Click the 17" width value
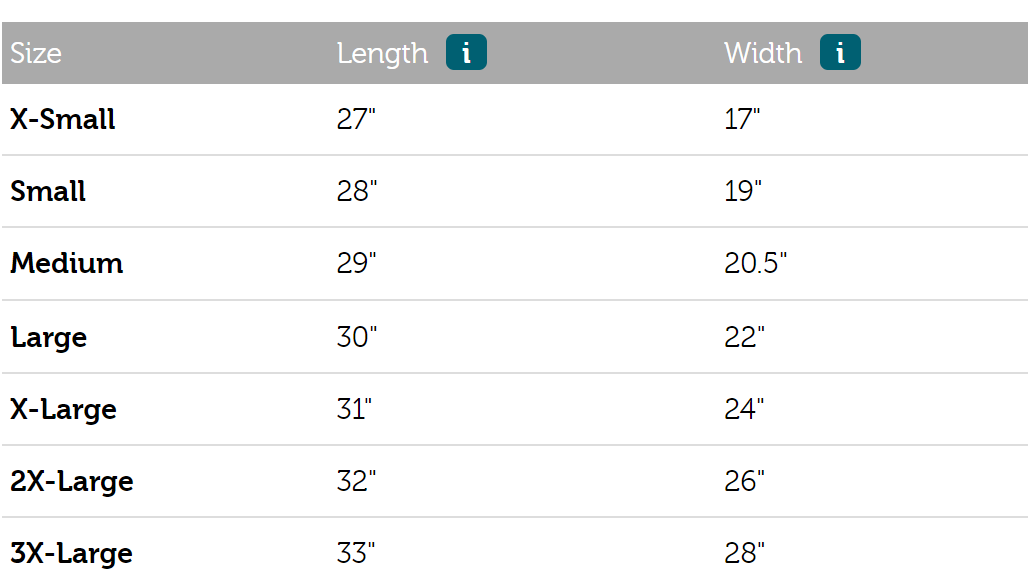Image resolution: width=1028 pixels, height=587 pixels. pyautogui.click(x=742, y=119)
